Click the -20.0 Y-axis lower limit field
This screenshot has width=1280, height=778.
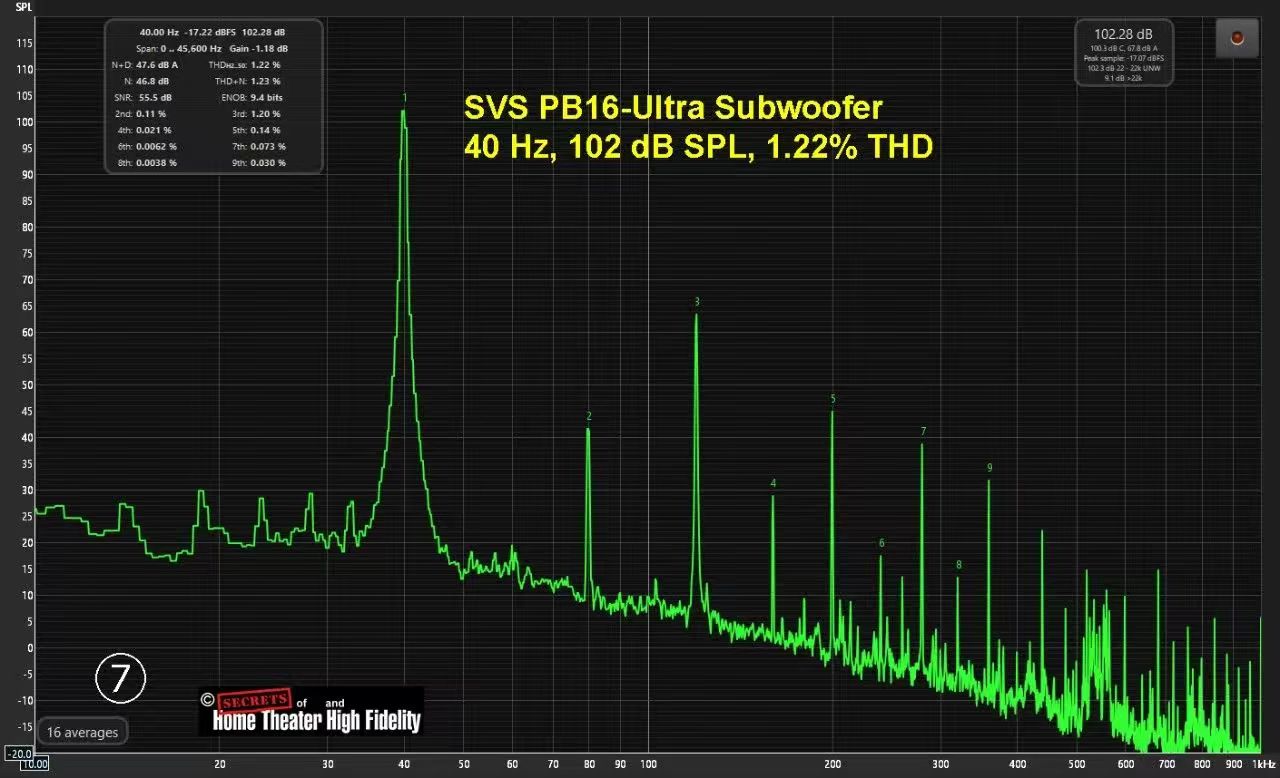[x=19, y=753]
